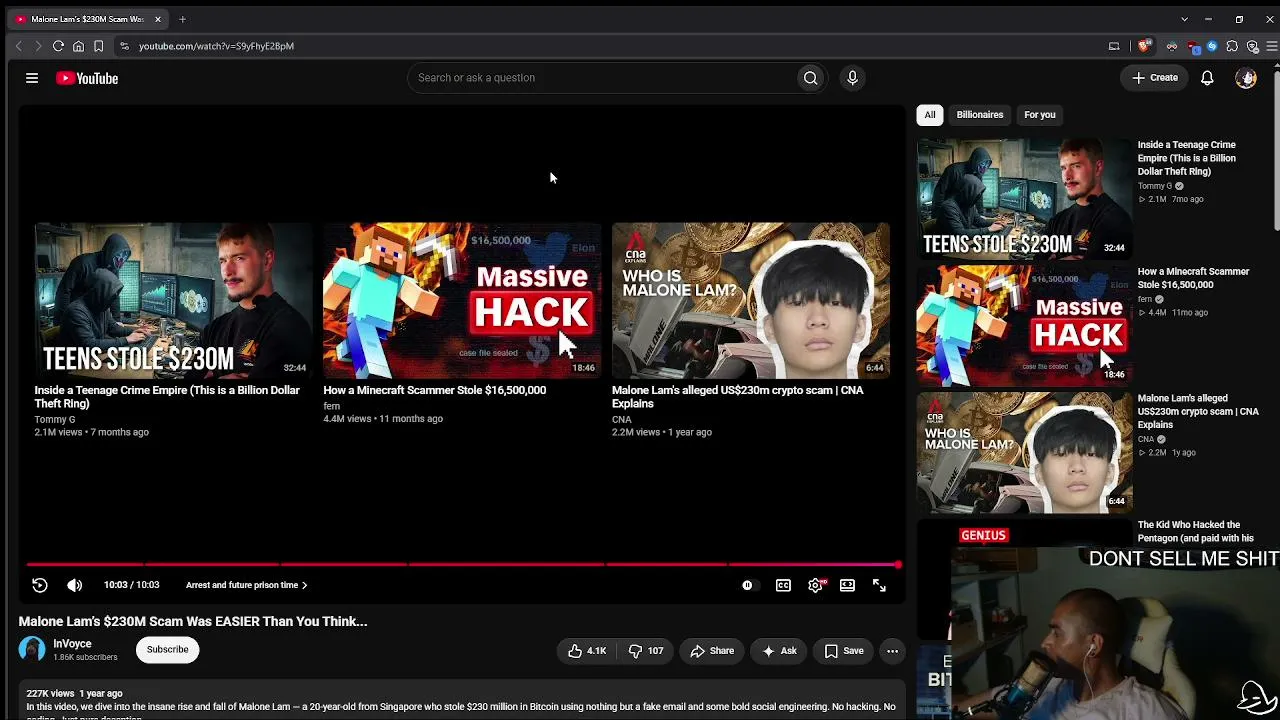Mute the video volume
This screenshot has height=720, width=1280.
pos(74,585)
